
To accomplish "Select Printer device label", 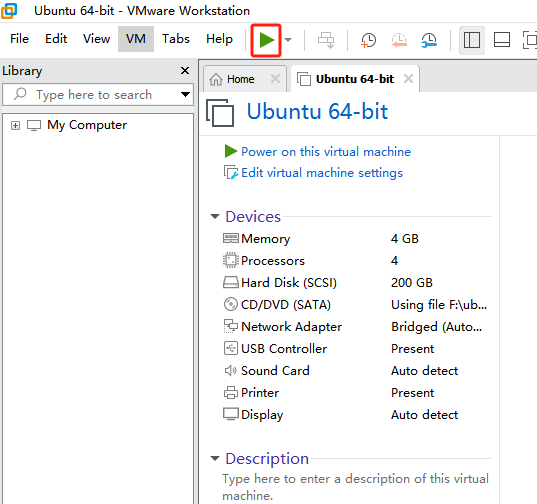I will [260, 392].
